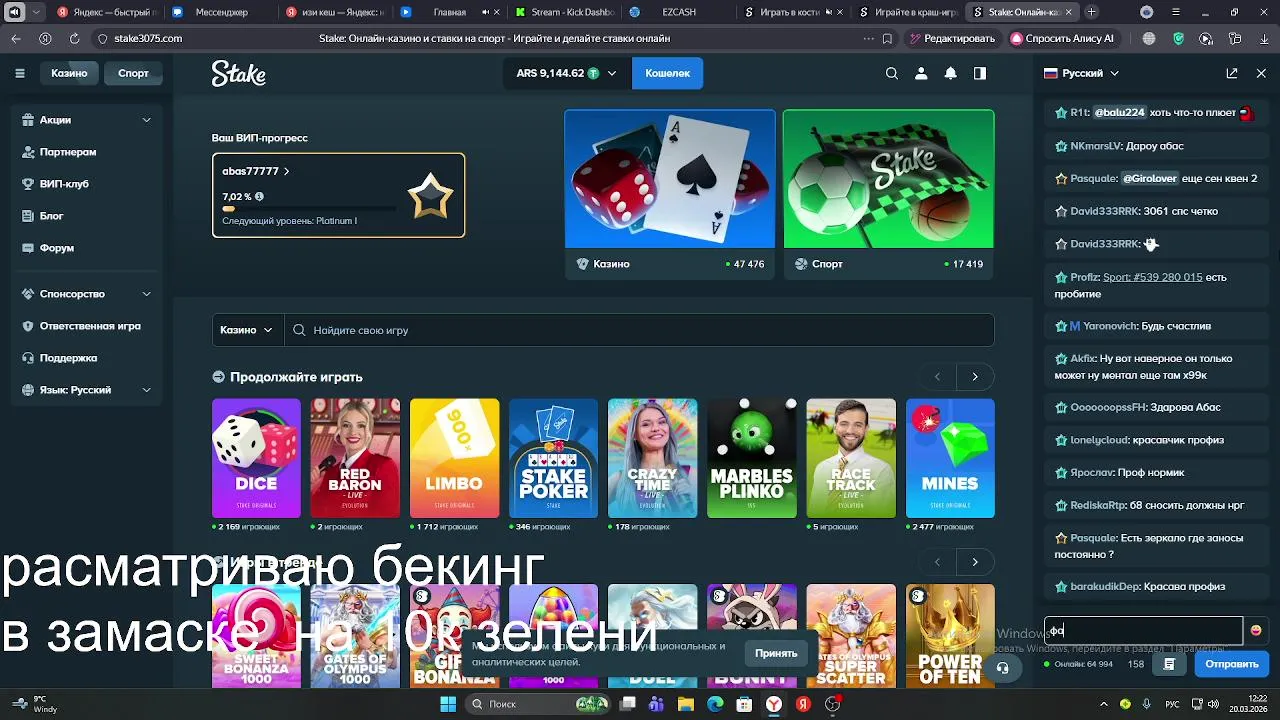
Task: Switch to Спорт tab
Action: point(133,73)
